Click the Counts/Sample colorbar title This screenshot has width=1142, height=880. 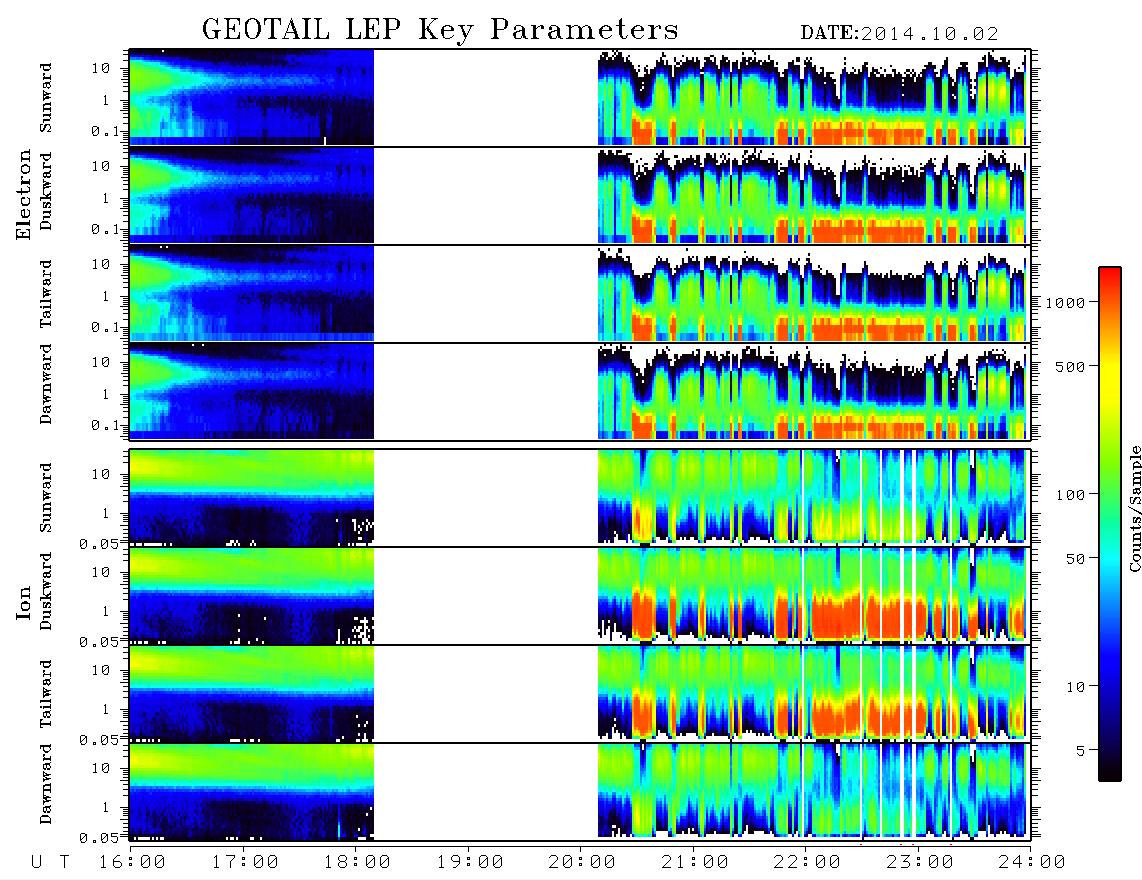coord(1134,508)
